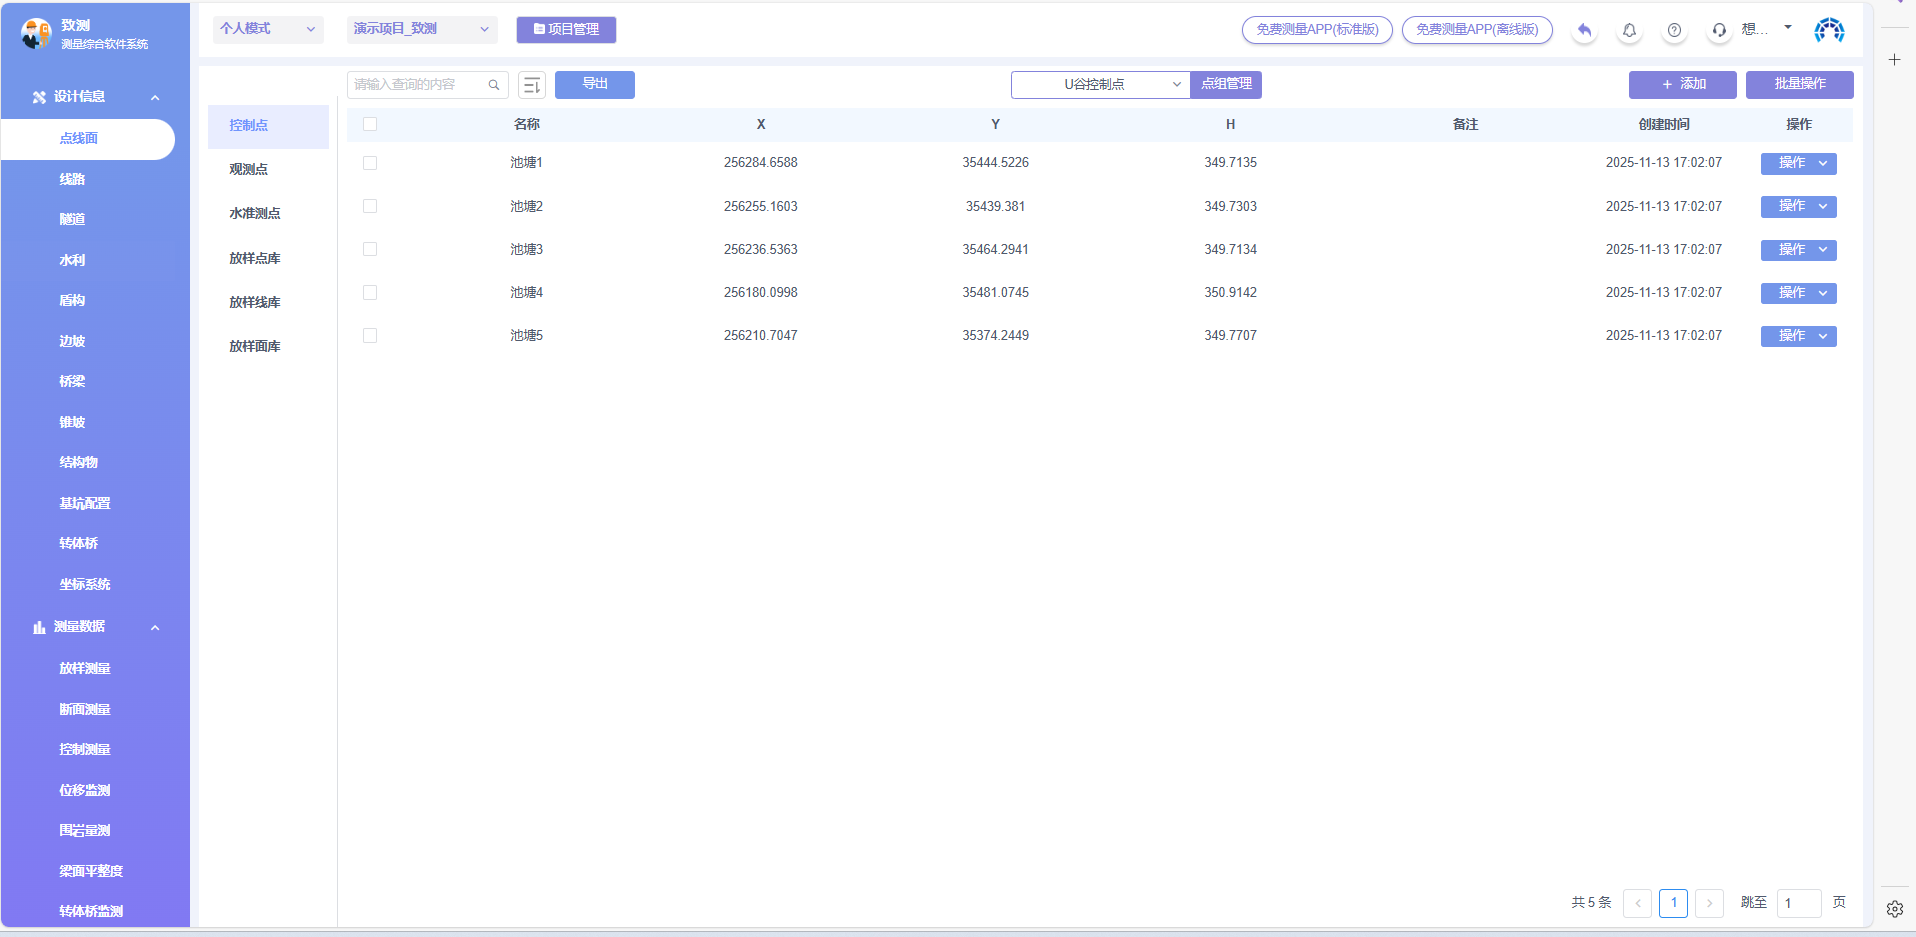
Task: Click the back arrow icon in header
Action: point(1584,30)
